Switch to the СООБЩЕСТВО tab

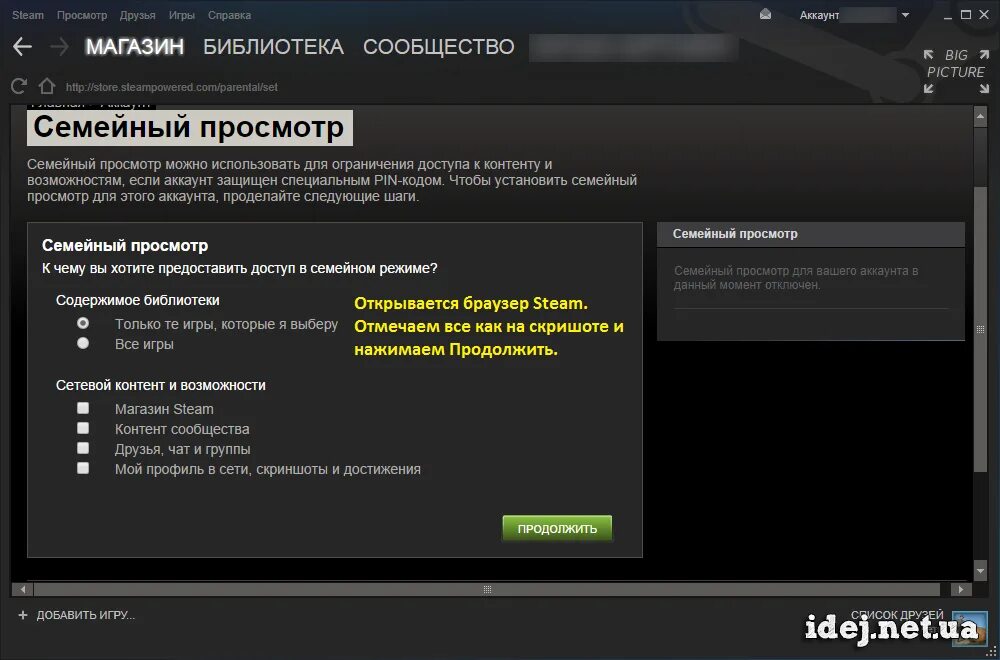click(439, 47)
